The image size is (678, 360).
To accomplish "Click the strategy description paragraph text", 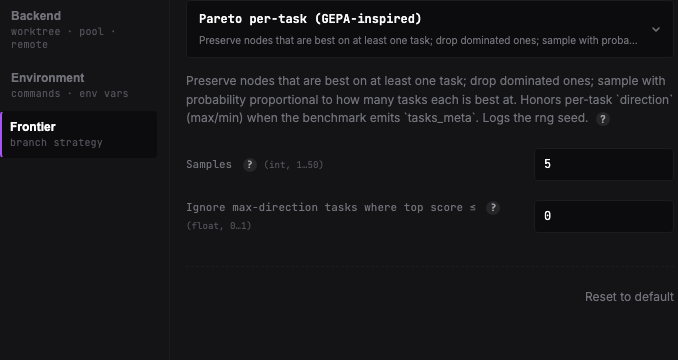I will (429, 99).
